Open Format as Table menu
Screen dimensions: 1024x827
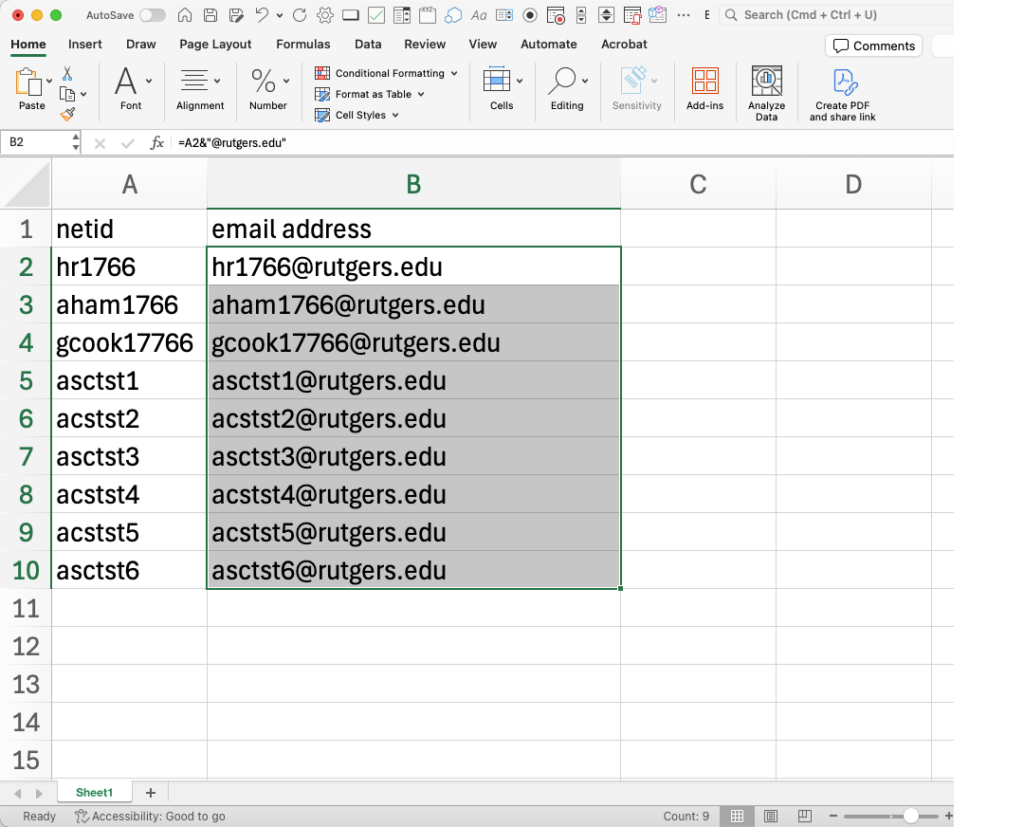(x=370, y=94)
